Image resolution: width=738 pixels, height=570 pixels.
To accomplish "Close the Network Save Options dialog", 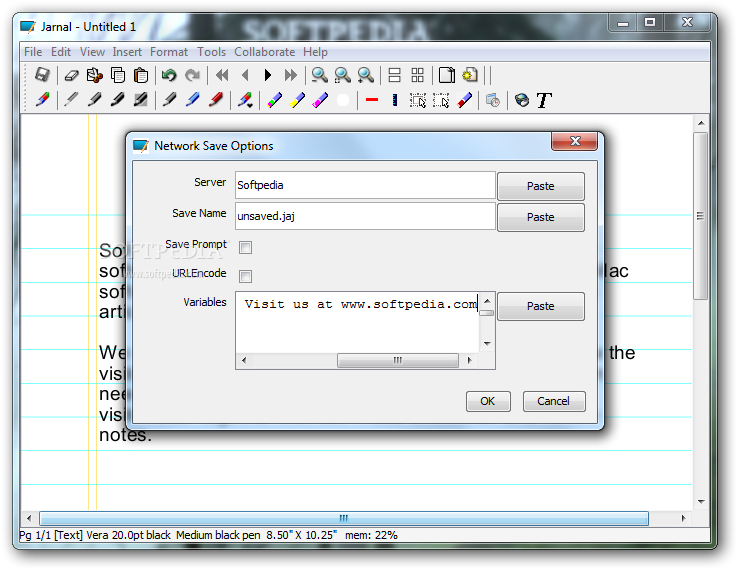I will coord(575,141).
